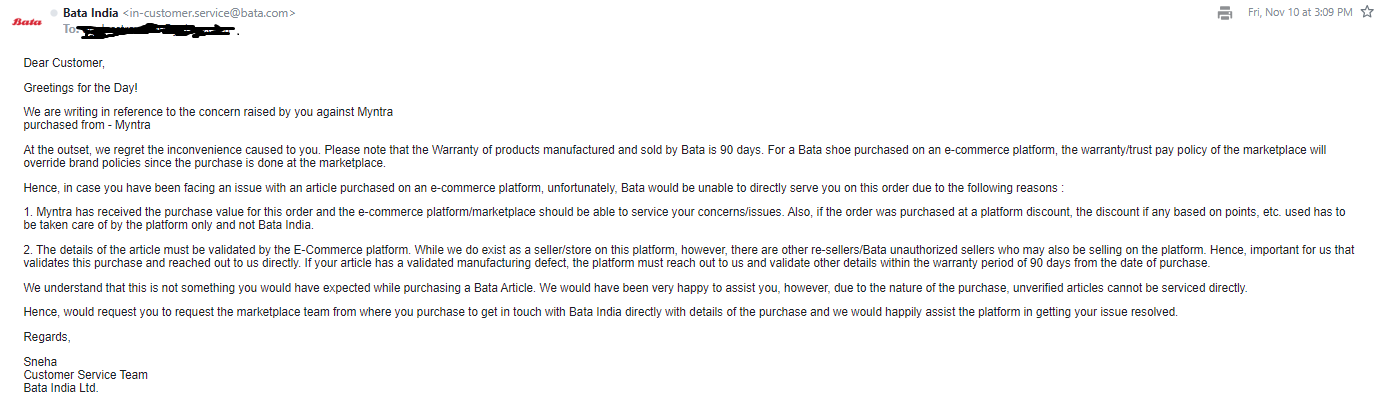Click numbered reason 2 about E-Commerce validation
The height and width of the screenshot is (406, 1378).
[x=689, y=256]
